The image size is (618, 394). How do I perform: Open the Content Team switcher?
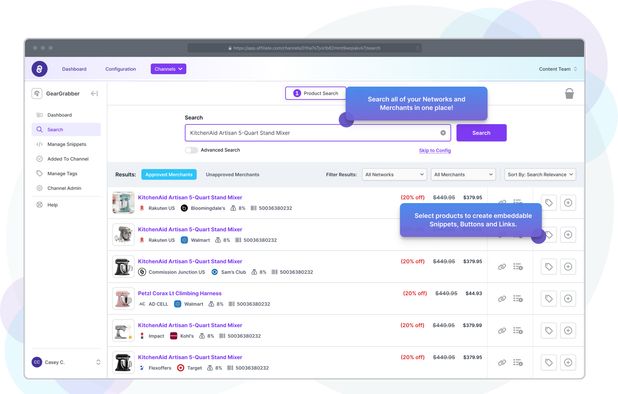point(558,69)
